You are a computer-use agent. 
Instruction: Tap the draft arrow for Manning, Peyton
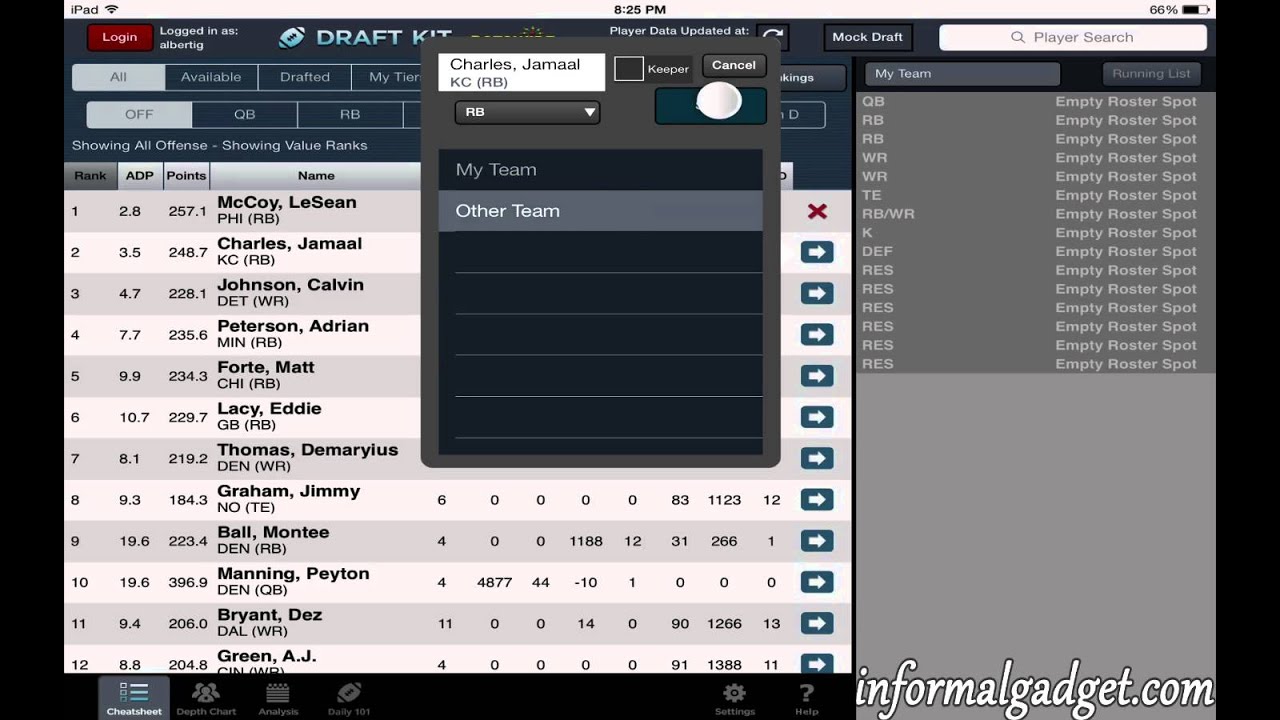click(817, 582)
